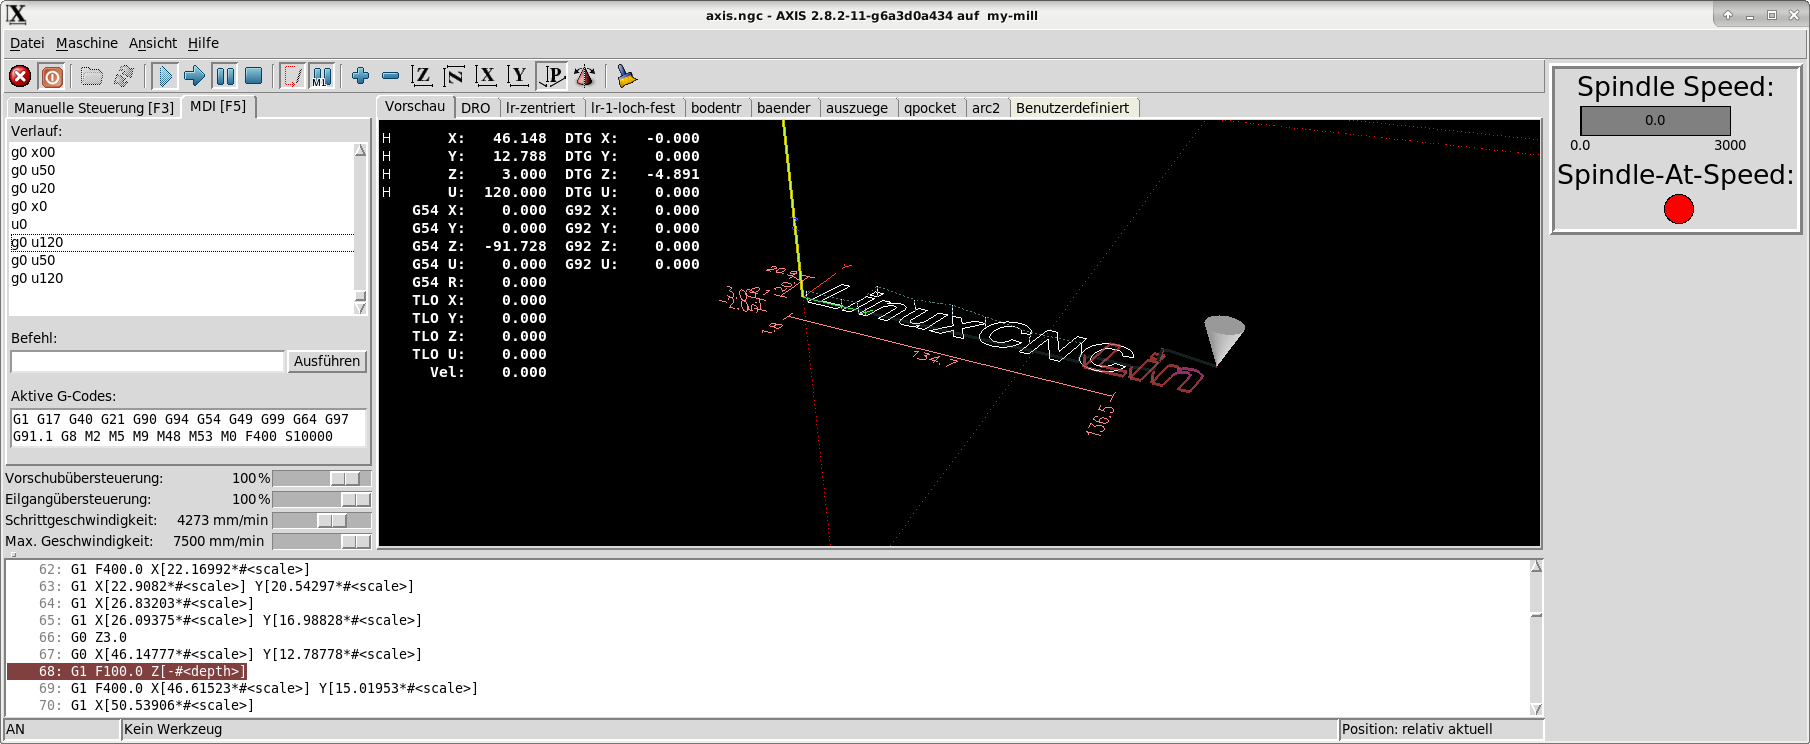Toggle optional pause M1 icon
The height and width of the screenshot is (744, 1810).
(x=322, y=76)
